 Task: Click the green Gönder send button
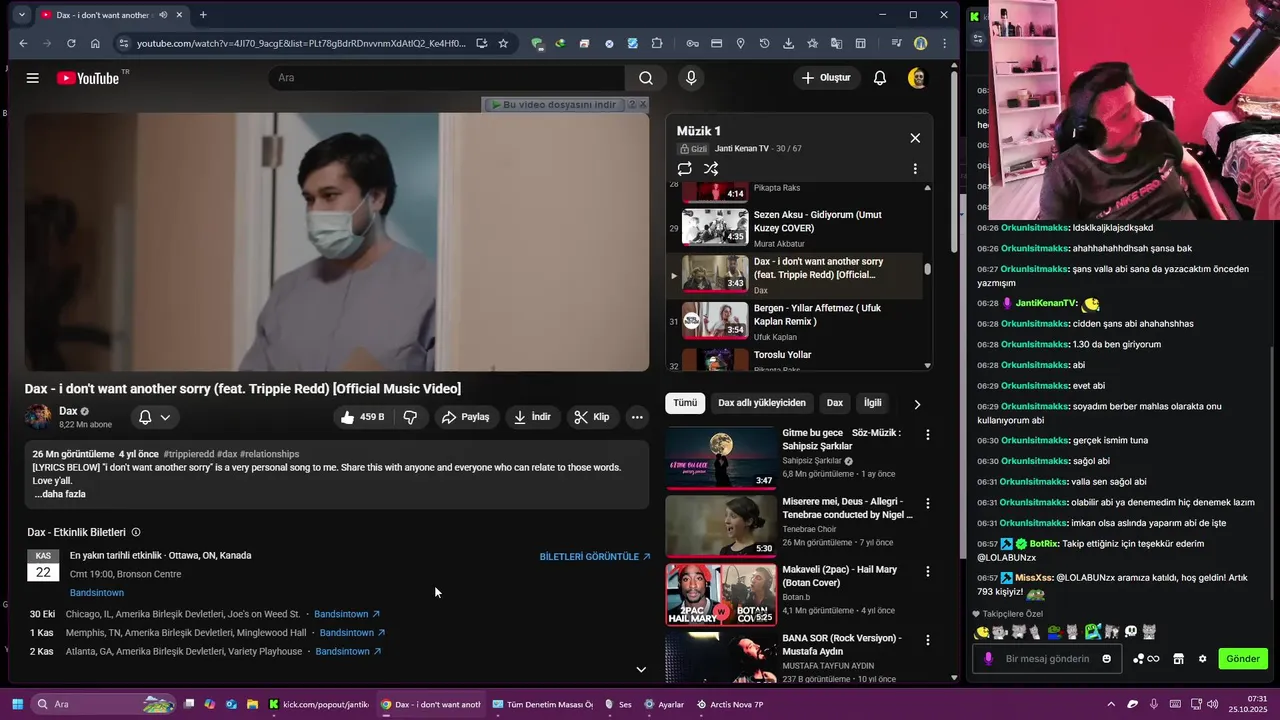[1243, 659]
